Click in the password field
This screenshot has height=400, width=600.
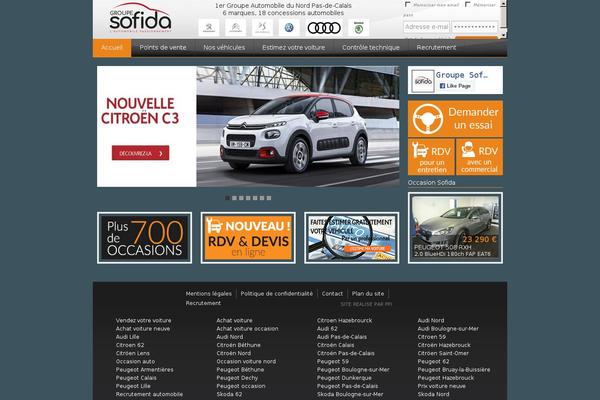click(x=474, y=27)
